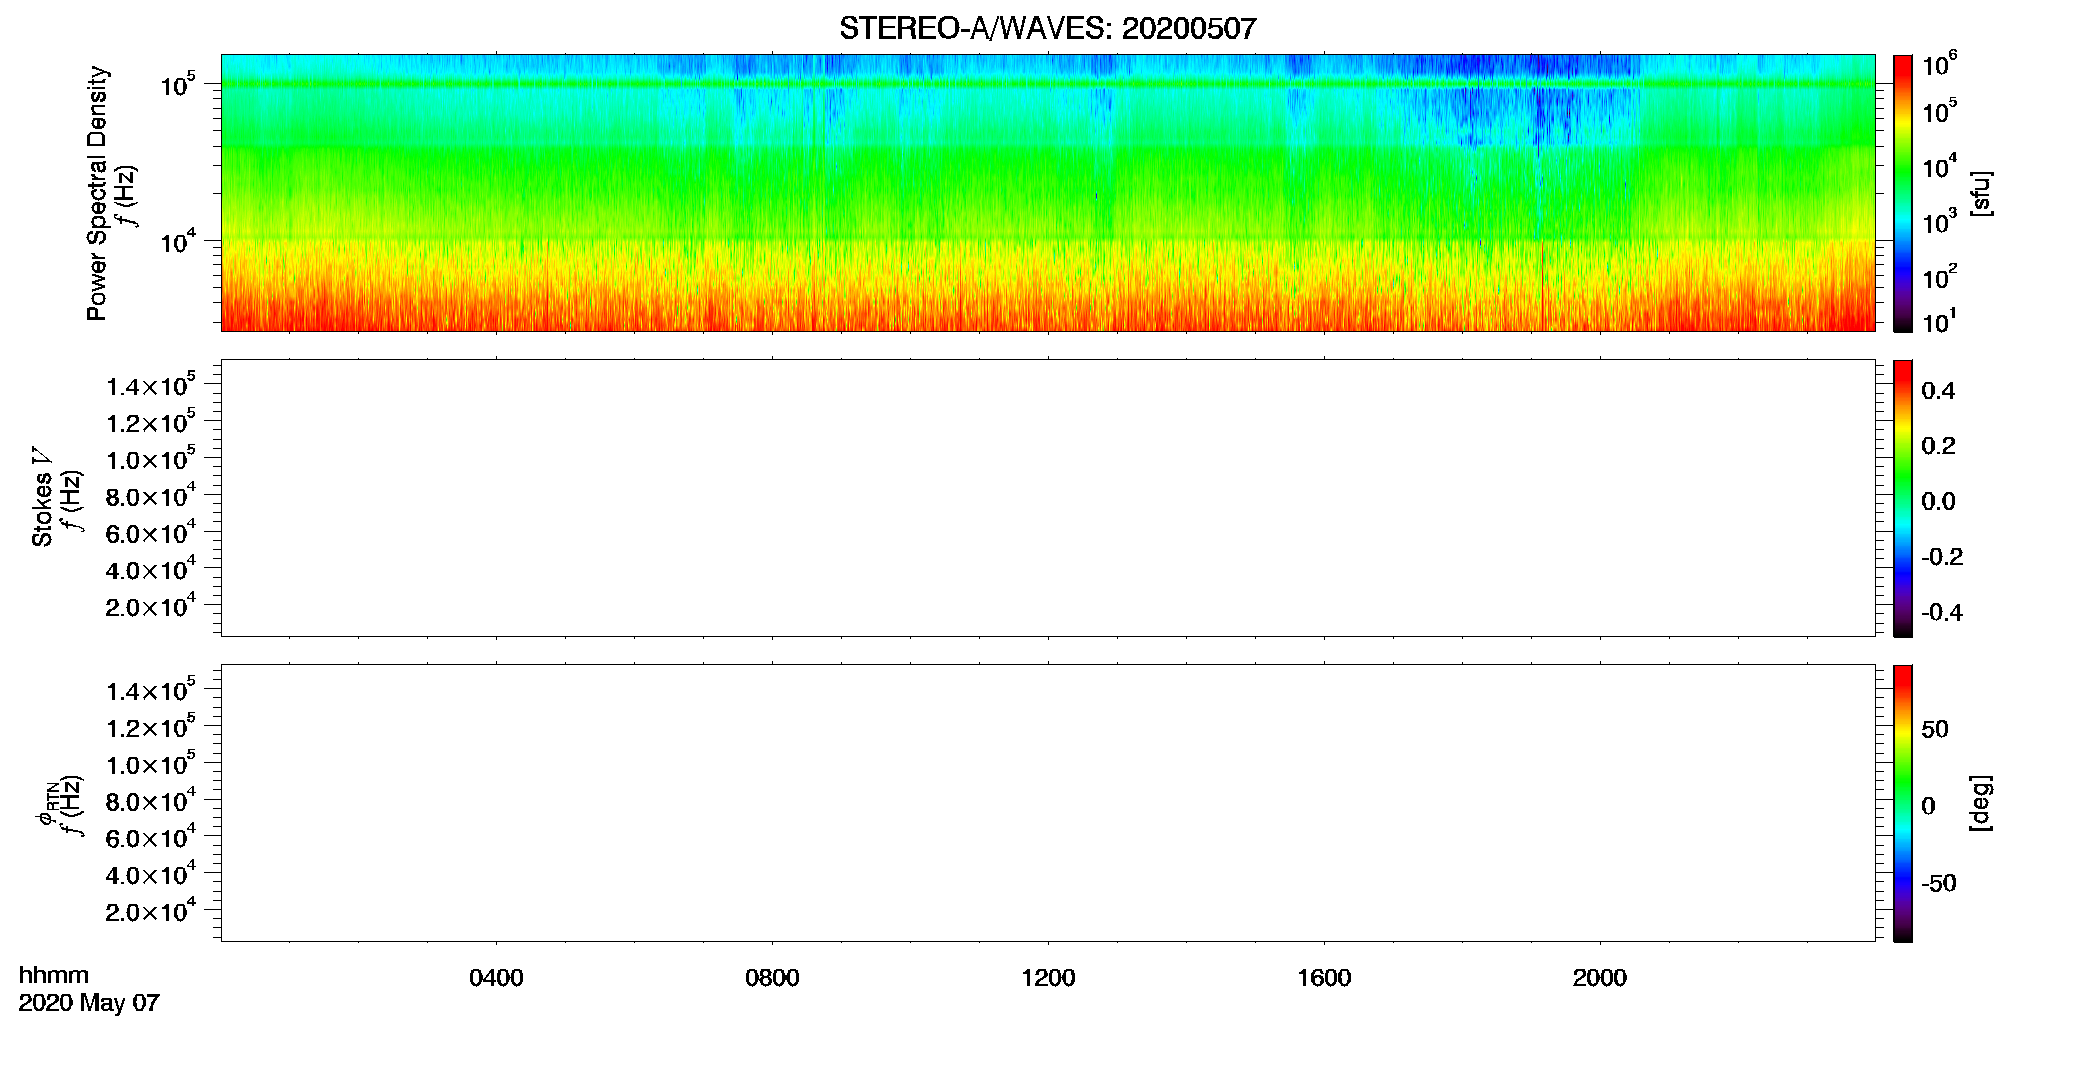Click the 1600 time axis label

pyautogui.click(x=1324, y=978)
